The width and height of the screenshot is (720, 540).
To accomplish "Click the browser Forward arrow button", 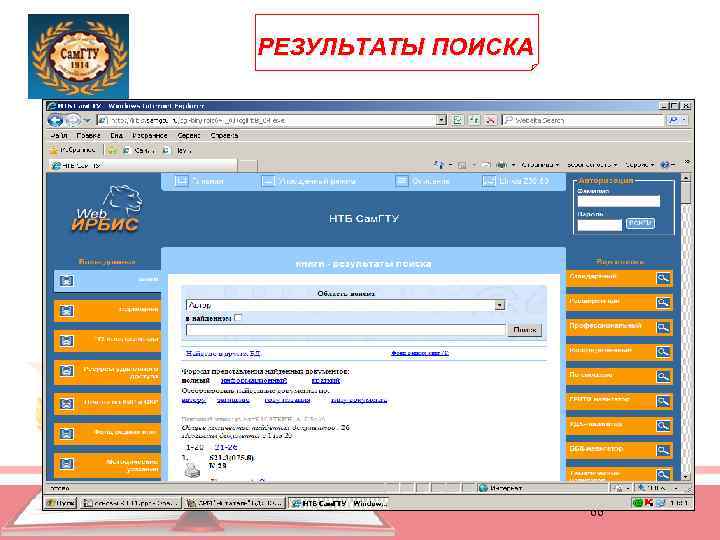I will pos(73,120).
